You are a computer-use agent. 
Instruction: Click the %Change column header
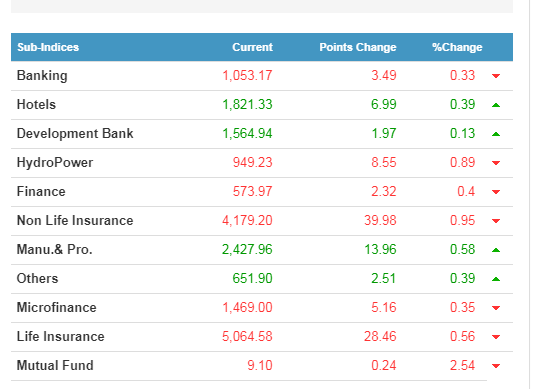pos(457,47)
